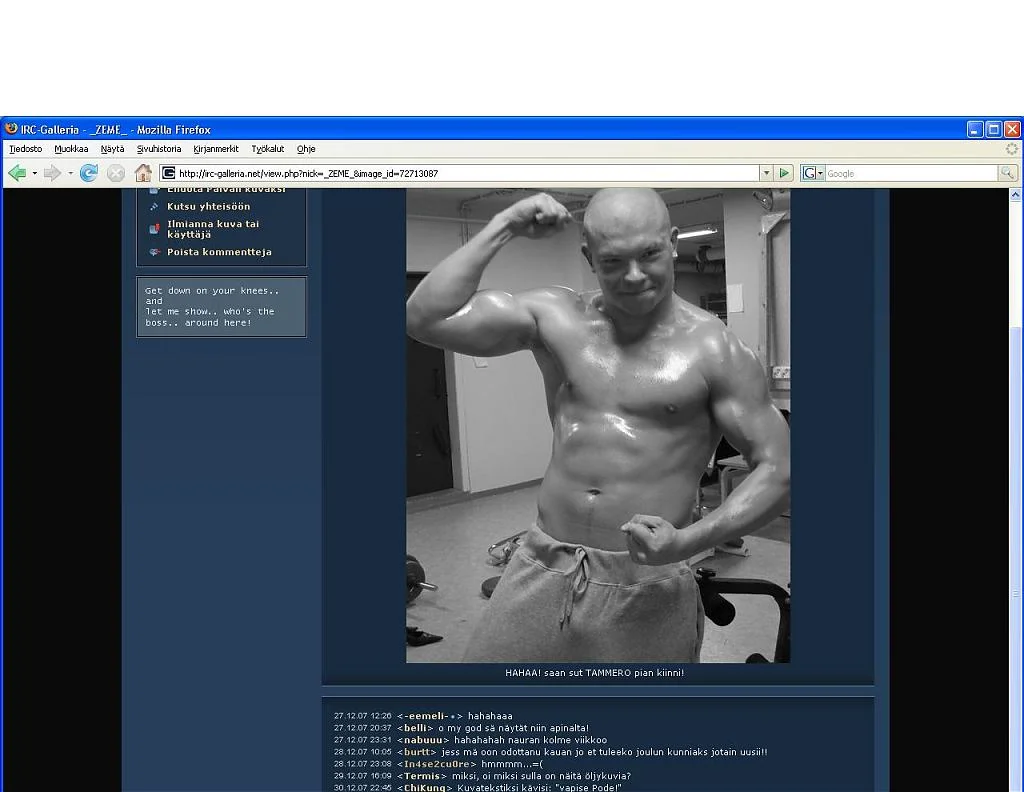This screenshot has height=792, width=1024.
Task: Open the Back history dropdown arrow
Action: click(x=34, y=173)
